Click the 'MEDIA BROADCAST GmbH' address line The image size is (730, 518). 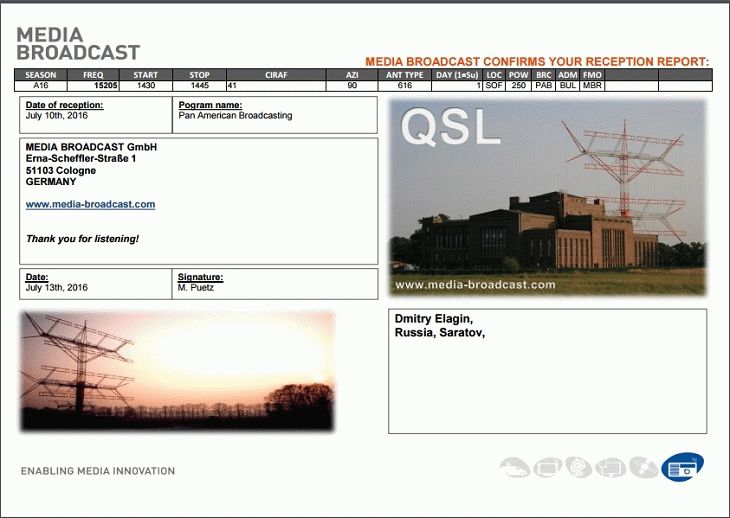pos(91,147)
